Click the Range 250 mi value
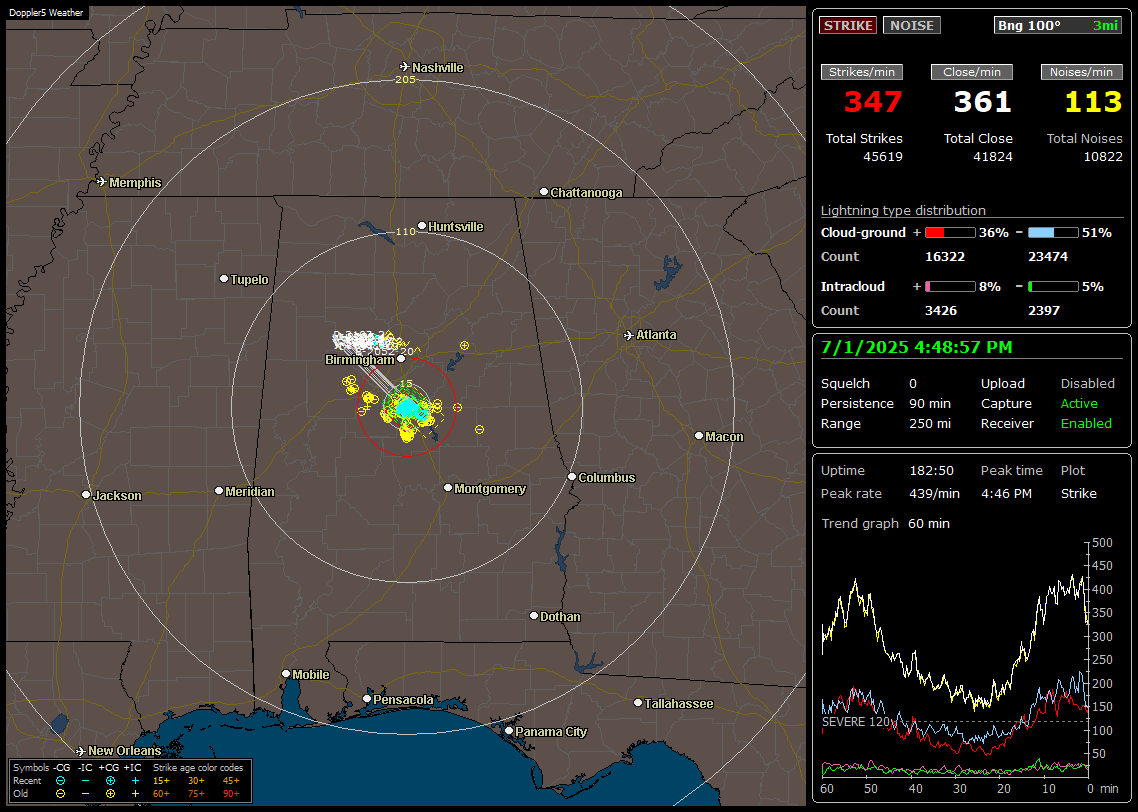The image size is (1138, 812). point(930,424)
